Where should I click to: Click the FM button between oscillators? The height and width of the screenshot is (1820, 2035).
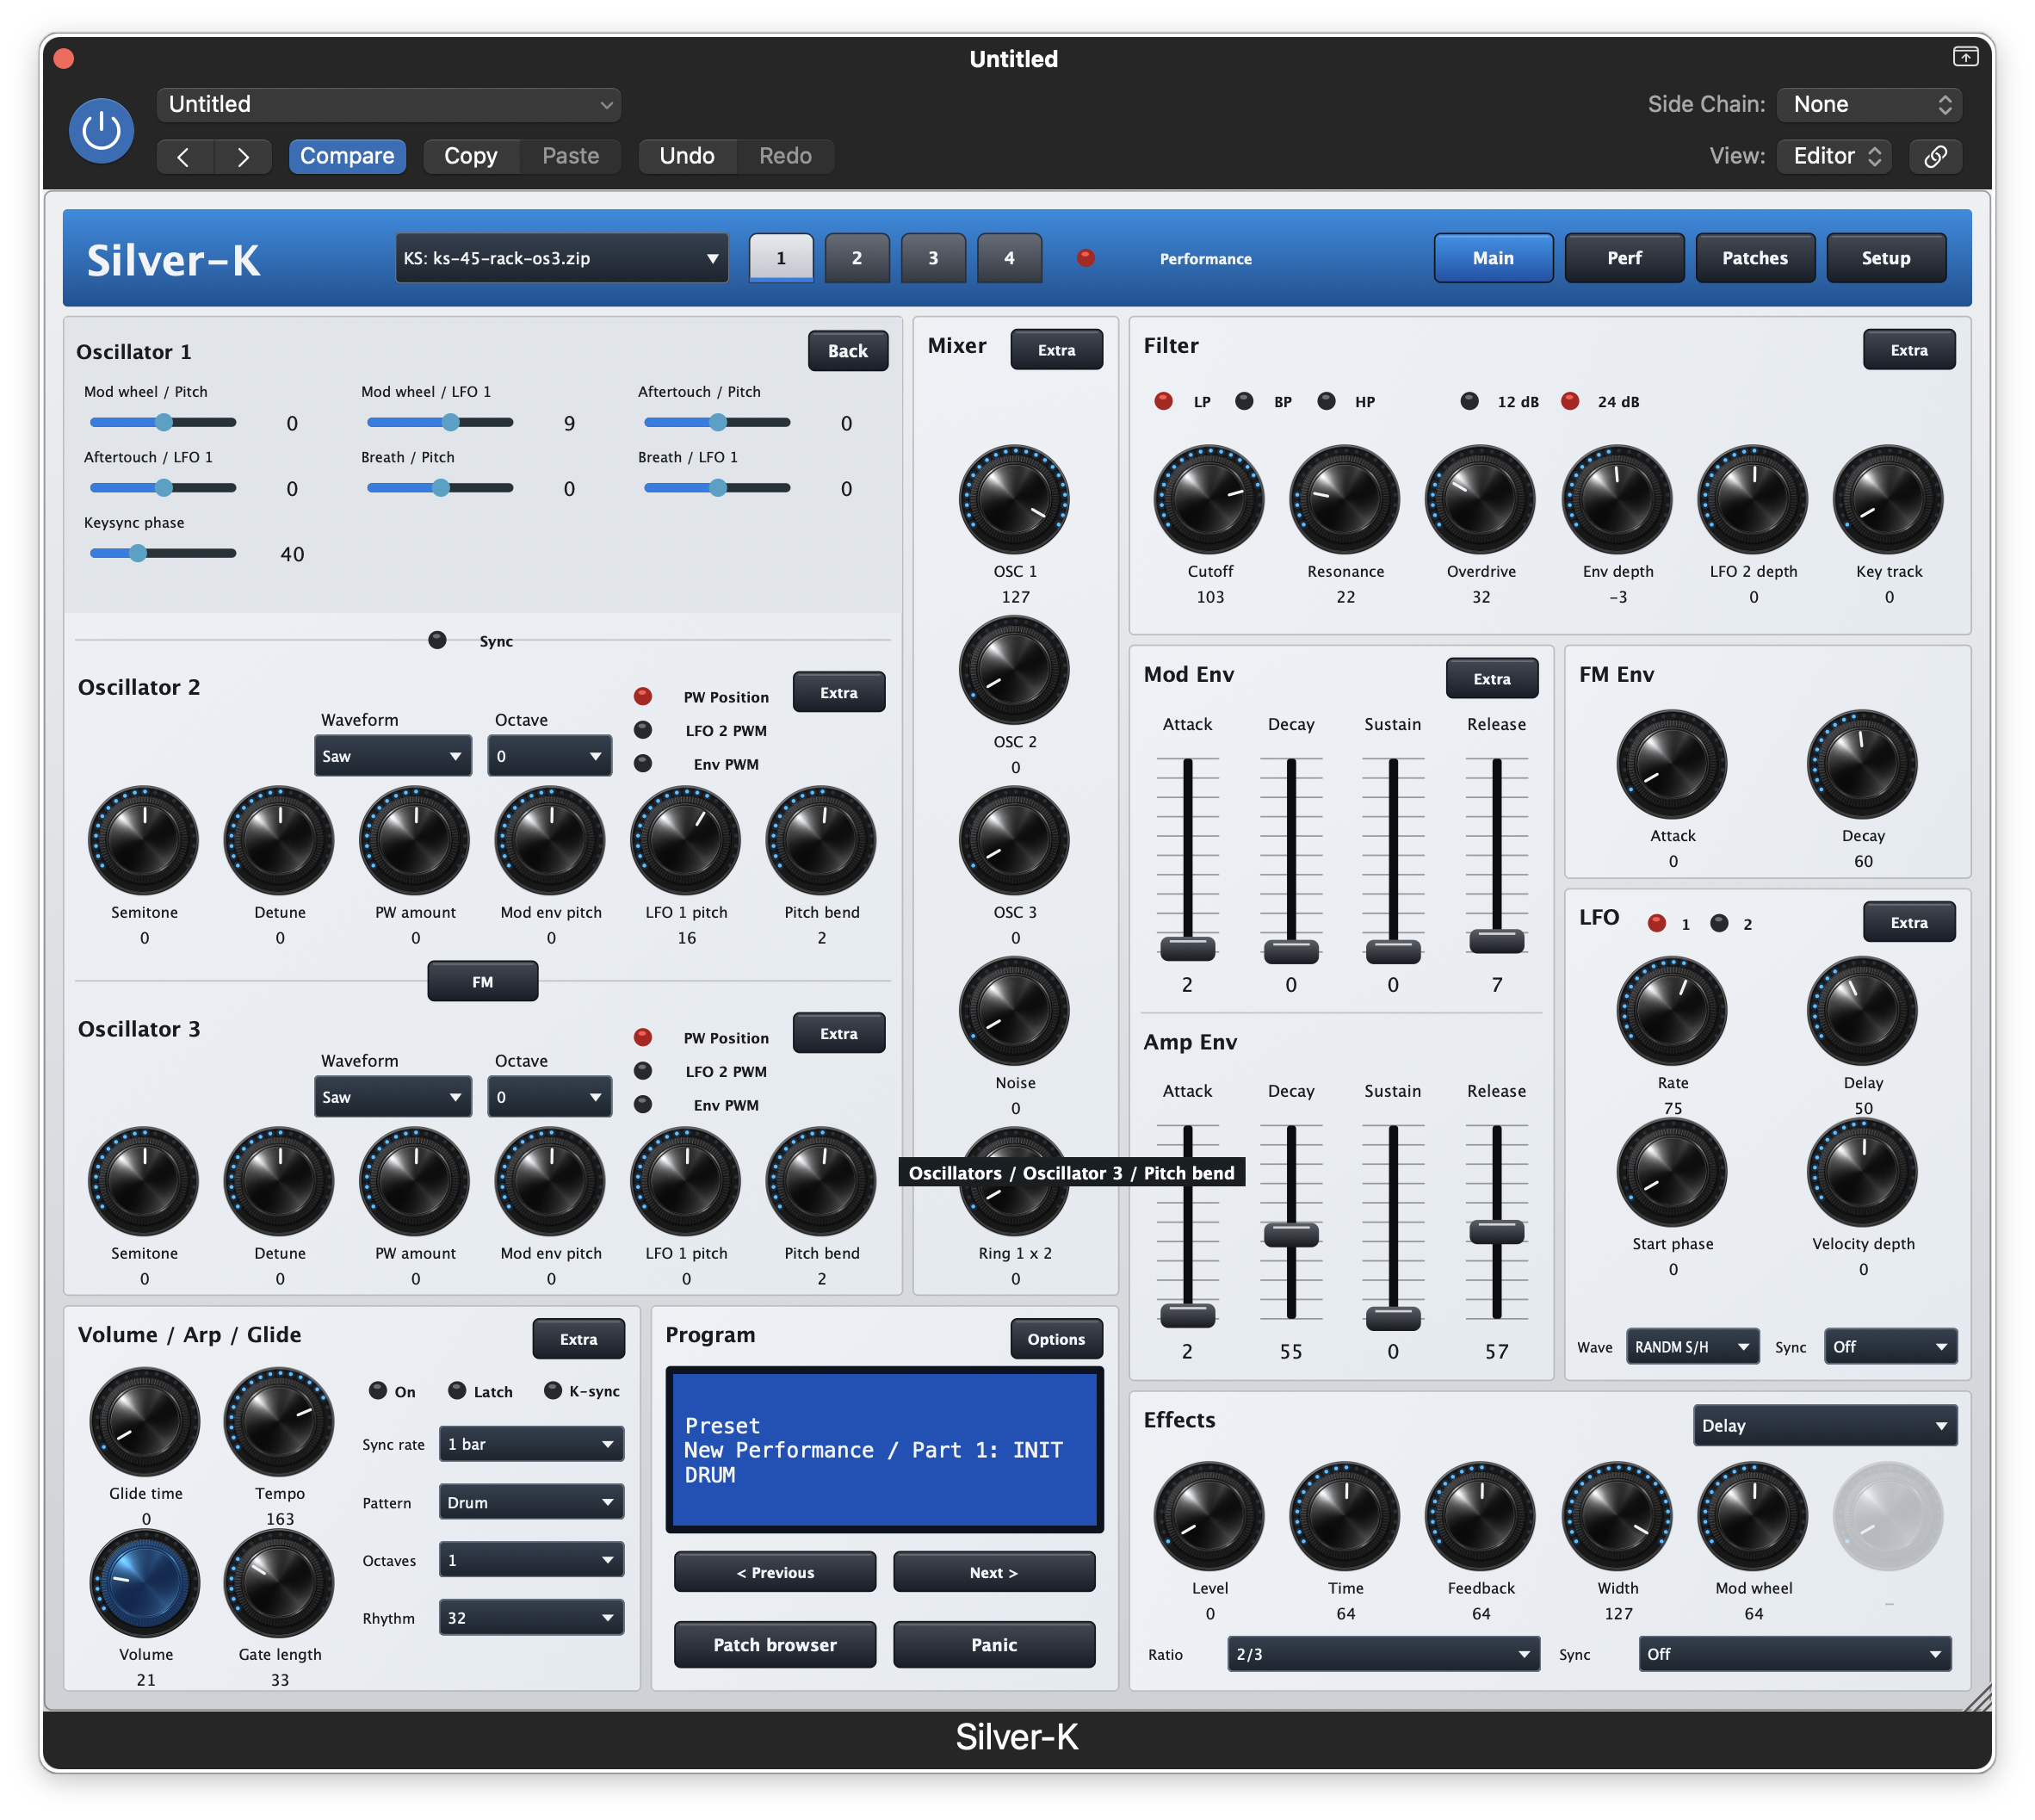(482, 982)
